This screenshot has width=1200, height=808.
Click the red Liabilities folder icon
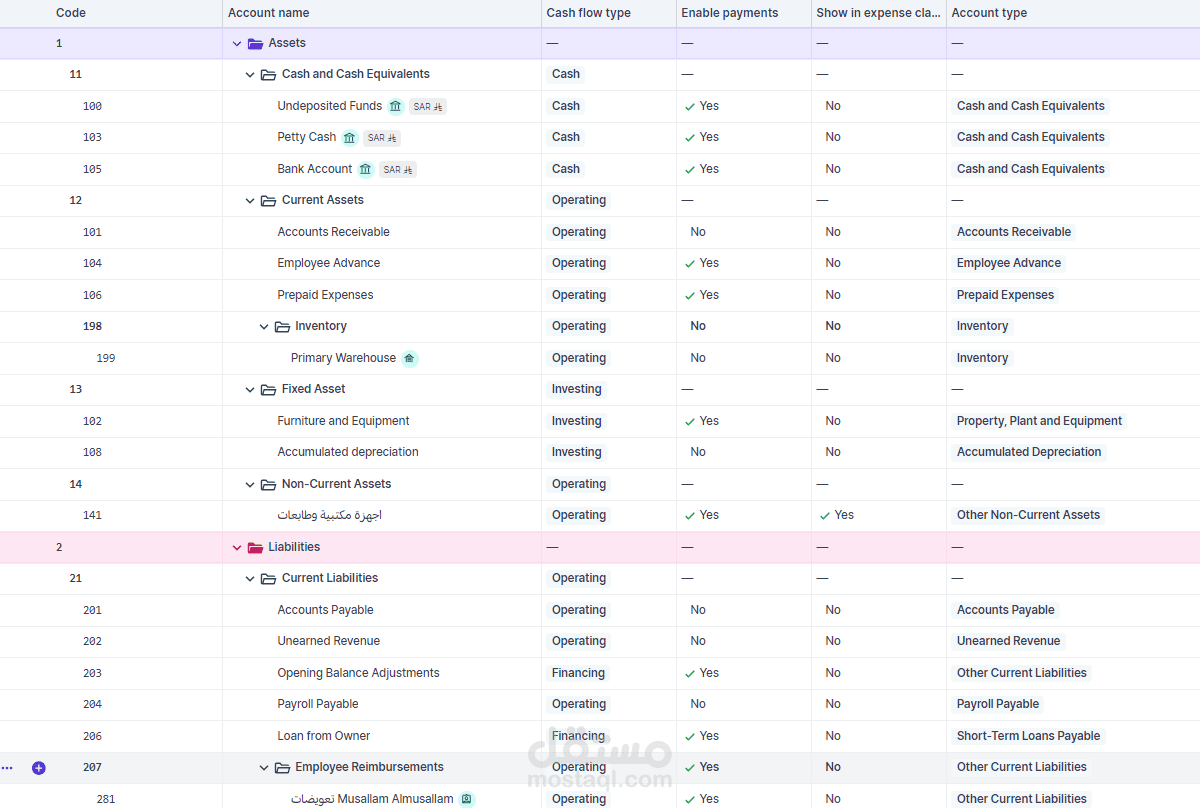(x=255, y=548)
